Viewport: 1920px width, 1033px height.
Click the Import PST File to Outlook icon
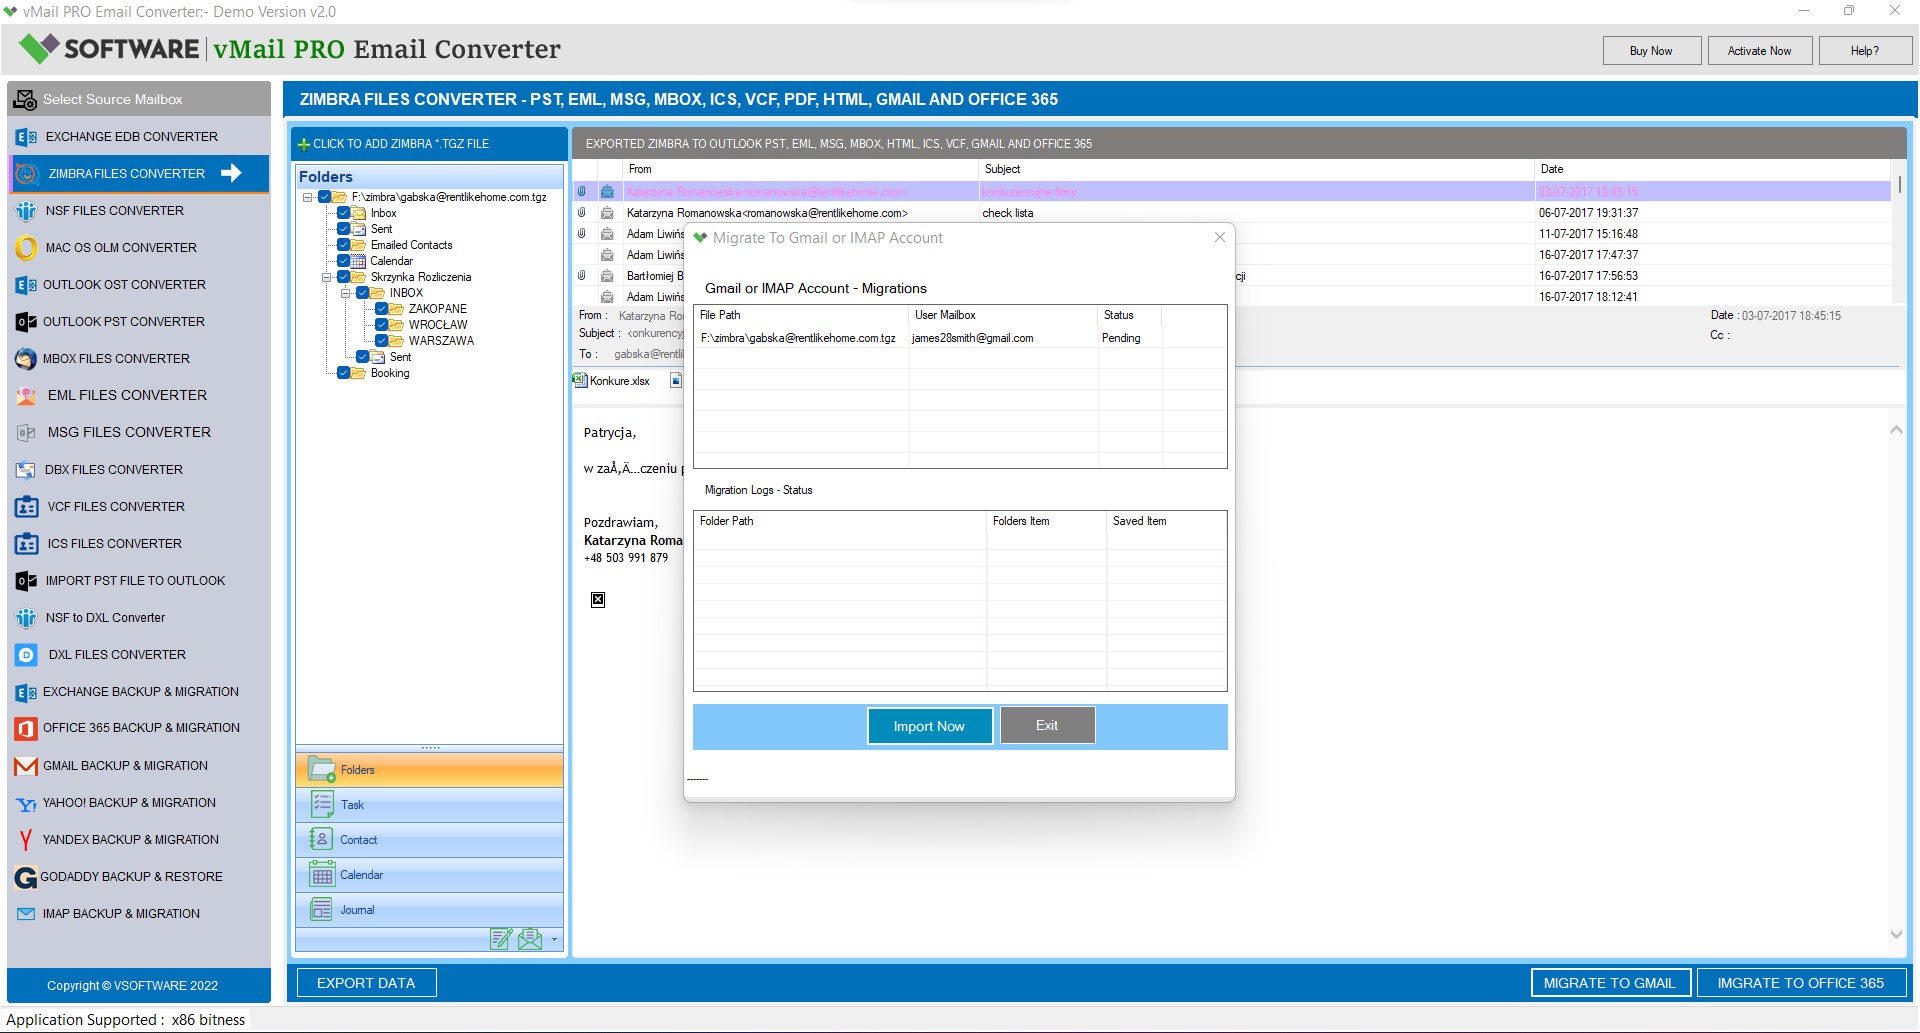[26, 581]
